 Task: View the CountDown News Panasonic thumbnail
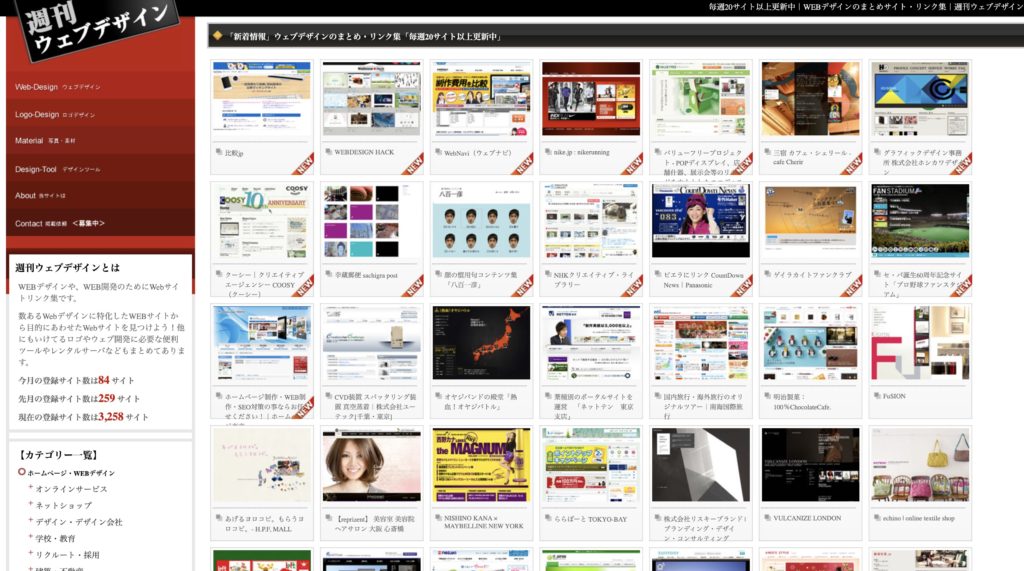pos(701,221)
